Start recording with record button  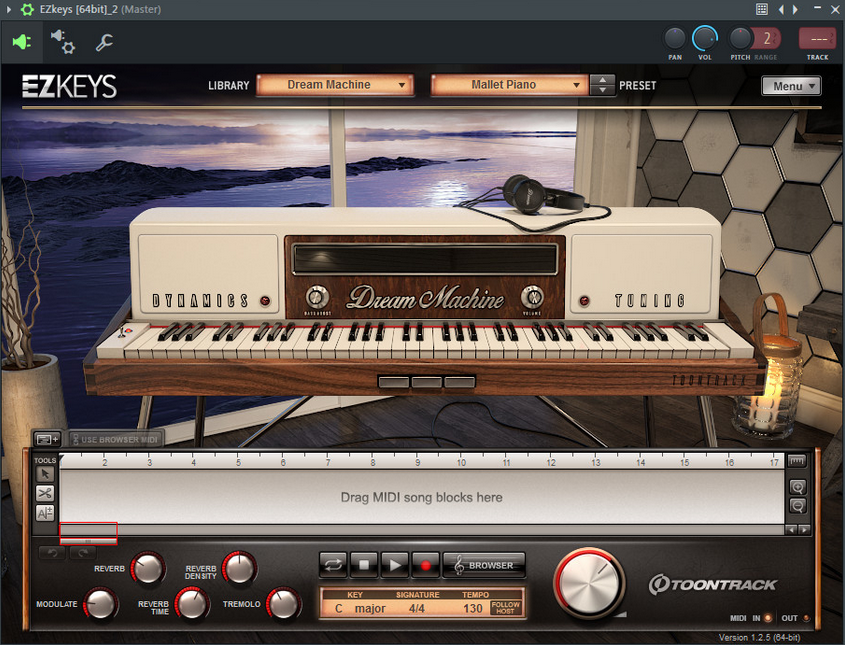coord(426,565)
